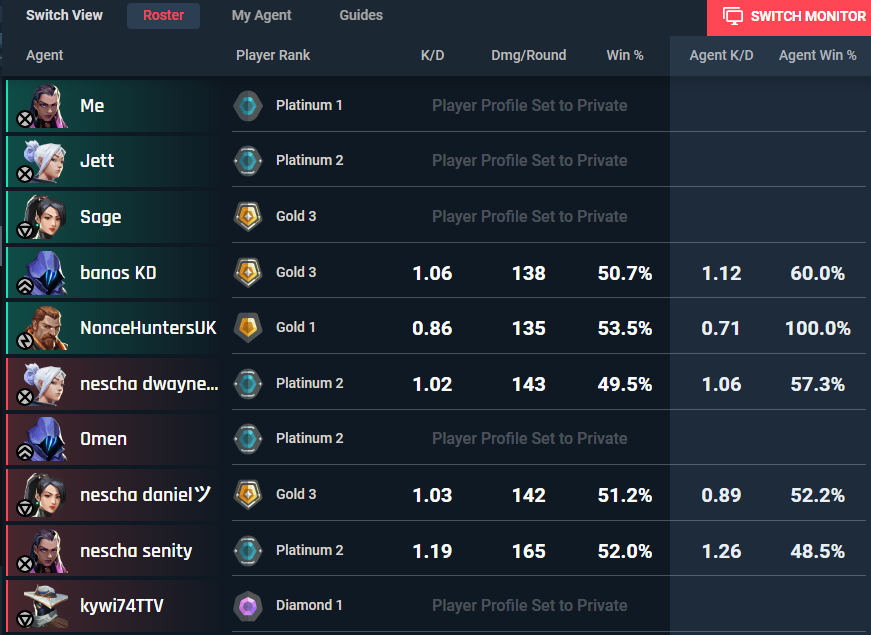Sort by the Player Rank column header

(x=273, y=55)
